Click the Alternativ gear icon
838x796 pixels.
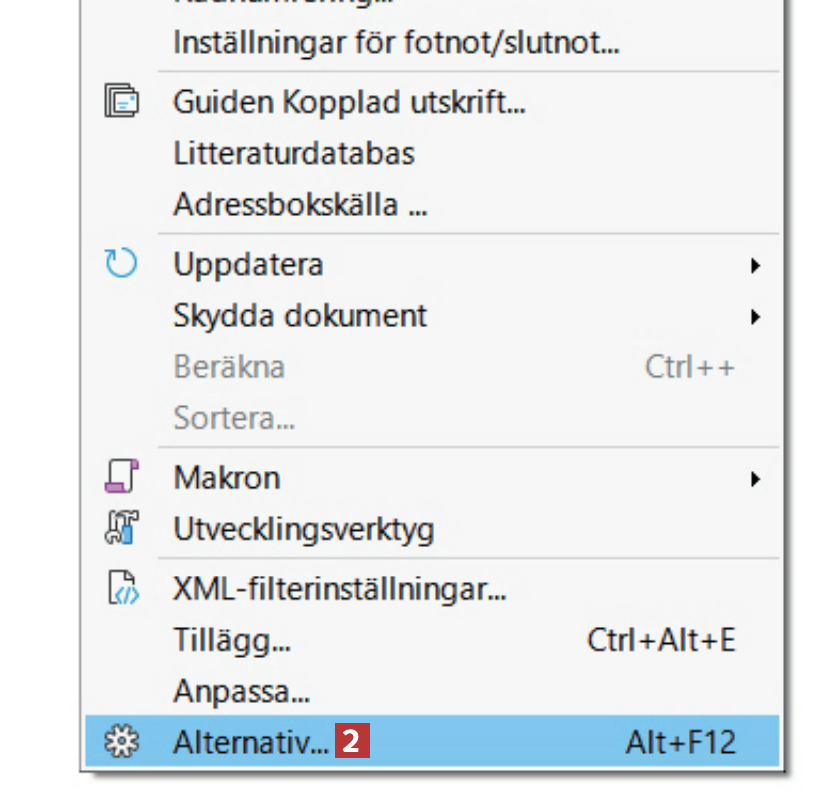click(122, 742)
